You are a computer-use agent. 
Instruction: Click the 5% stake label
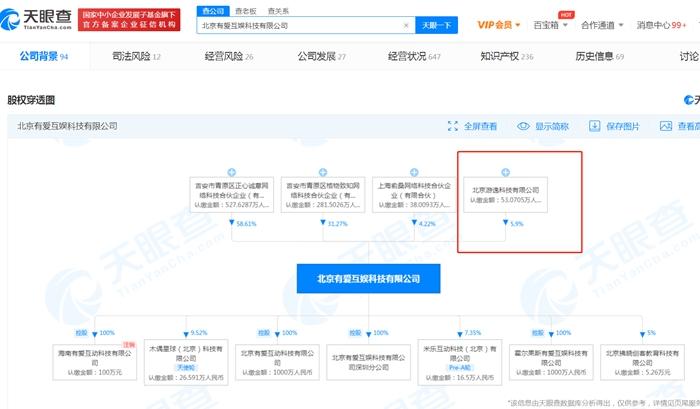tap(651, 333)
